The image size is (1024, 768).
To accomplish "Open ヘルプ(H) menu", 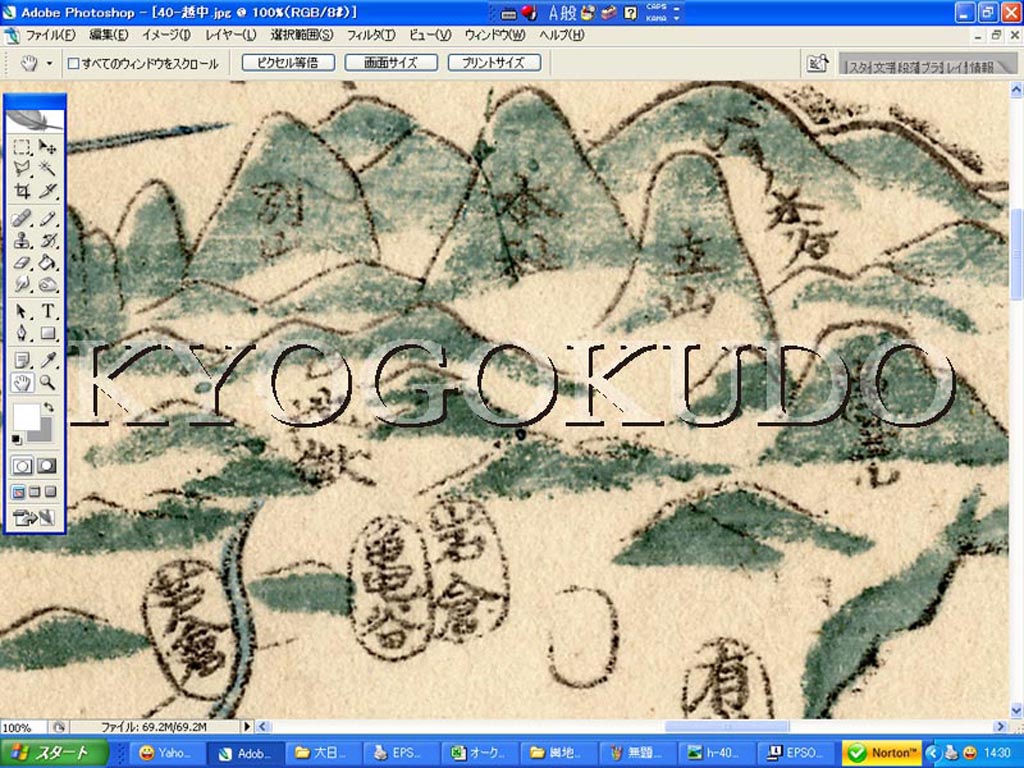I will click(x=562, y=35).
